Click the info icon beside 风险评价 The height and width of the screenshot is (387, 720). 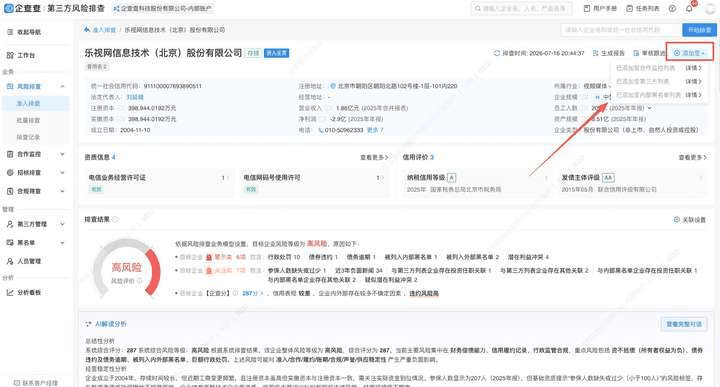point(139,280)
